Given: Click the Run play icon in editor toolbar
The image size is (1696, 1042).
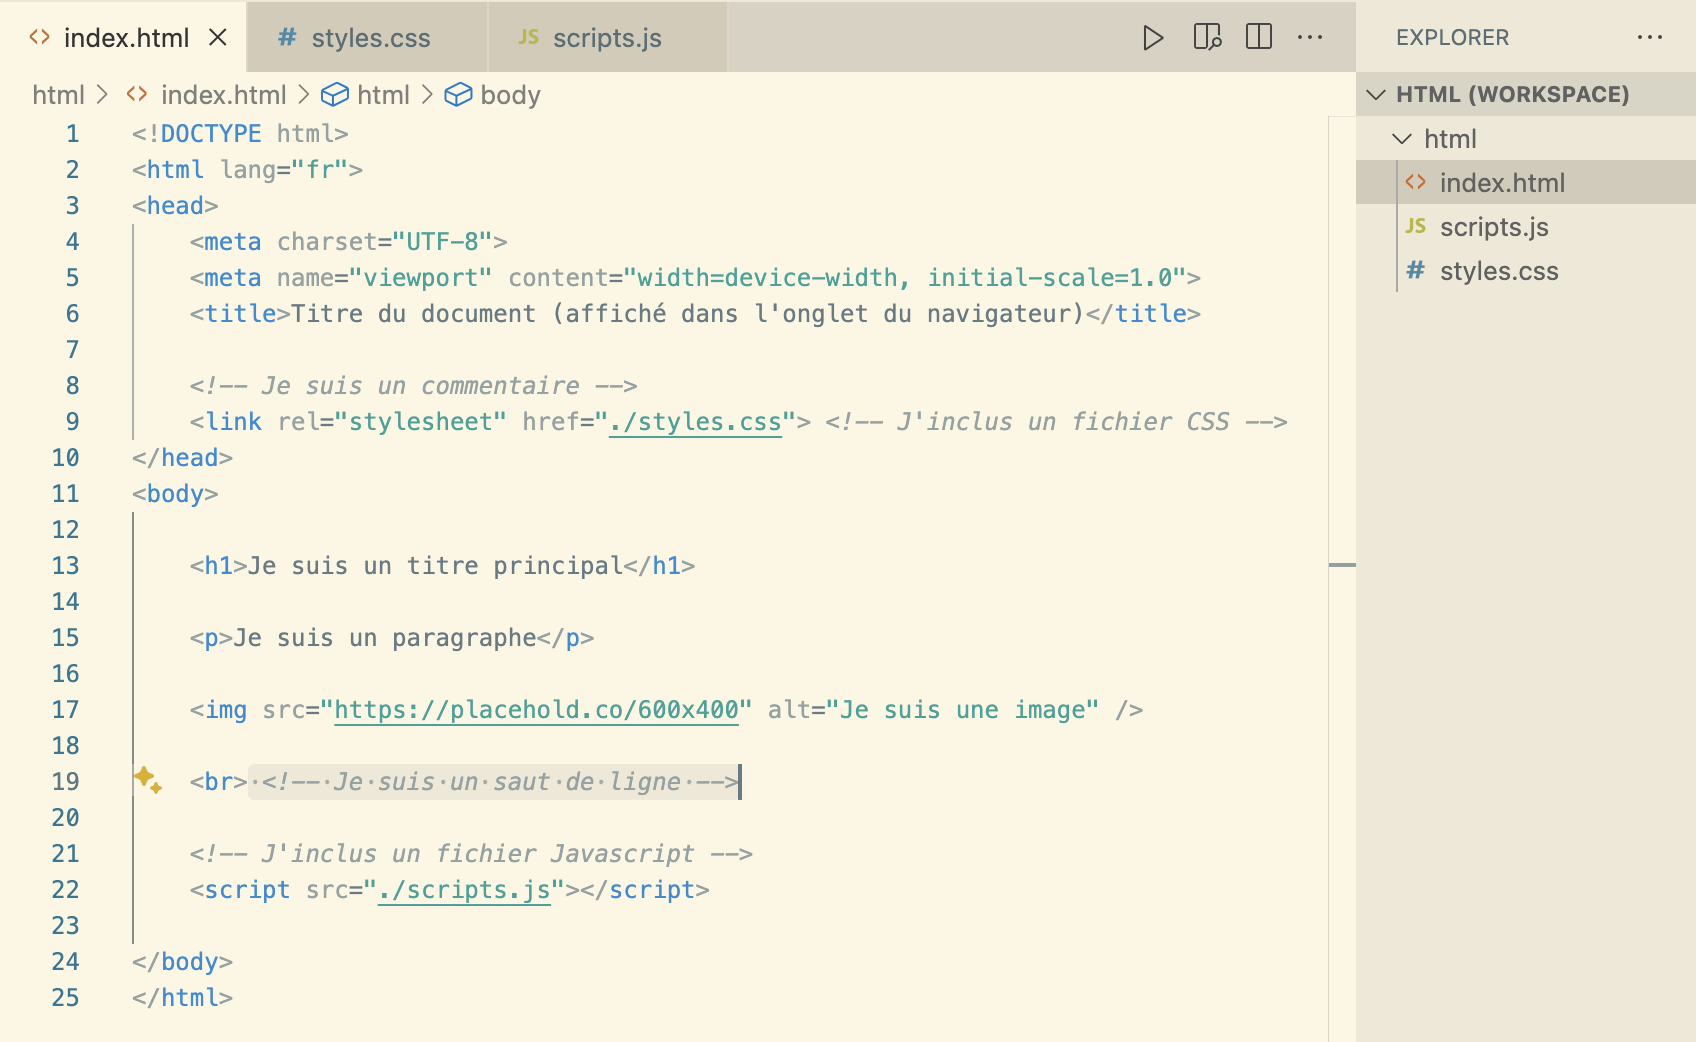Looking at the screenshot, I should click(x=1153, y=38).
